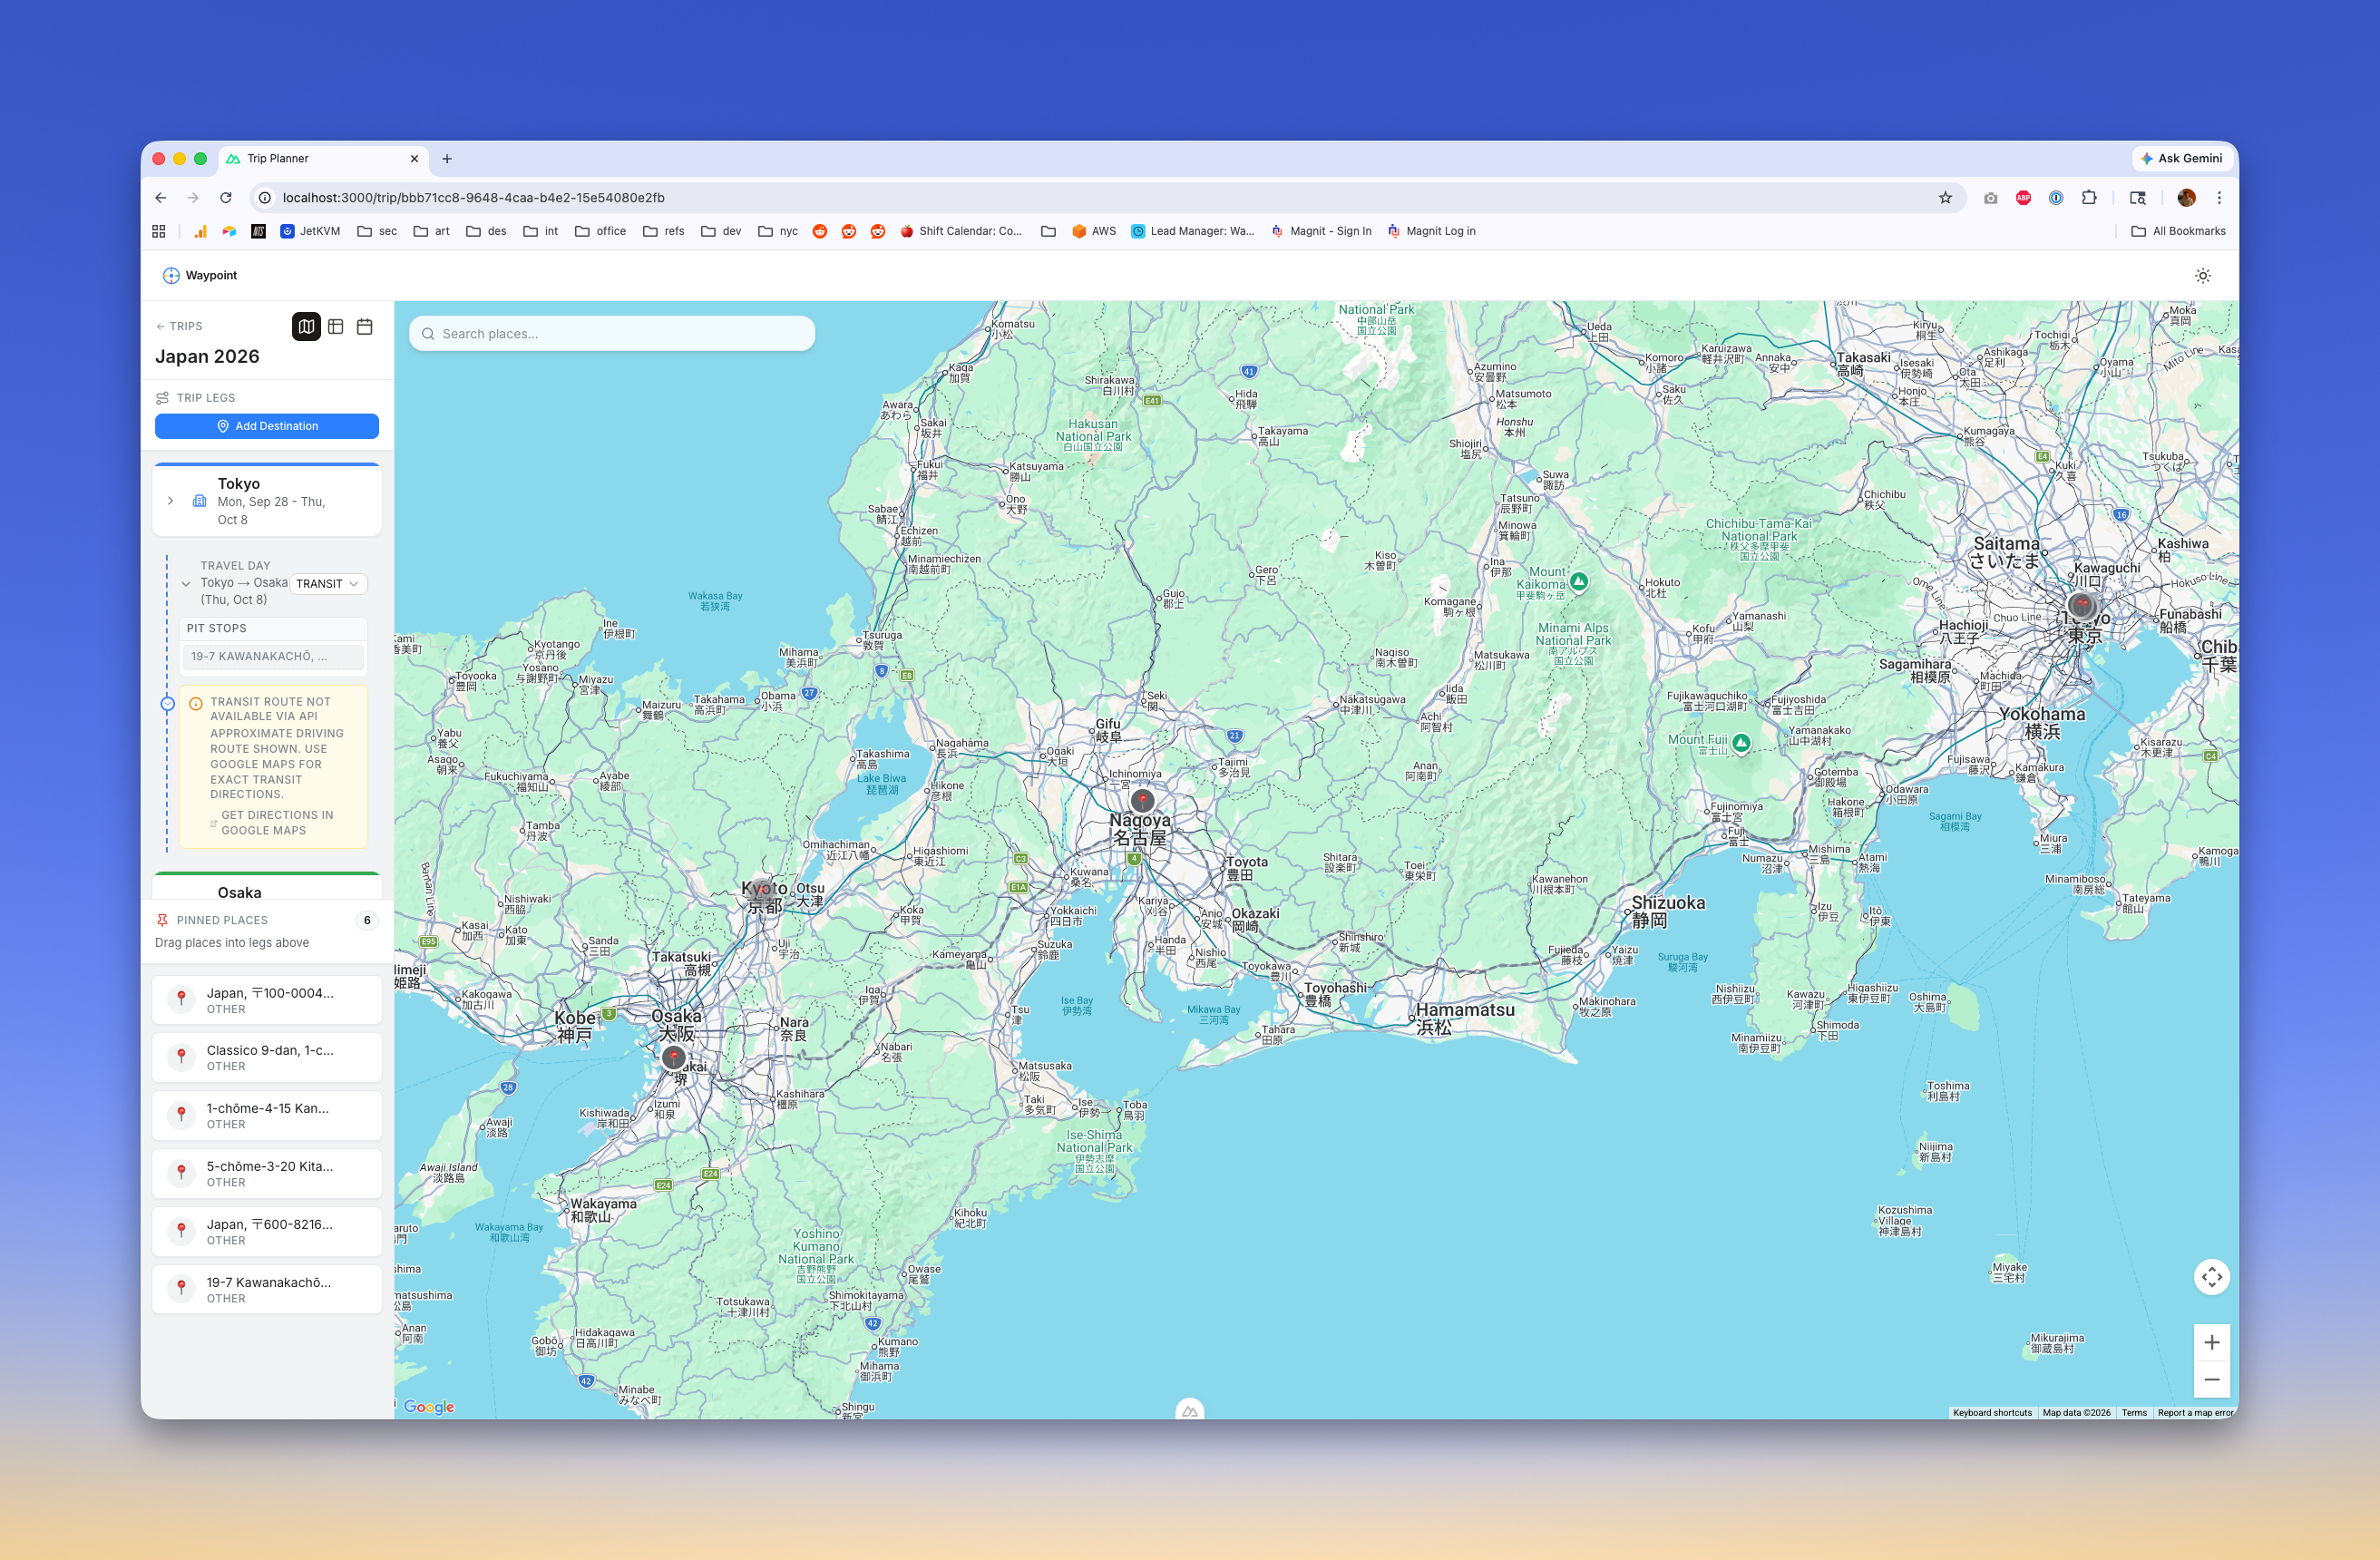2380x1560 pixels.
Task: Toggle the route timeline circle chevron
Action: pyautogui.click(x=168, y=704)
